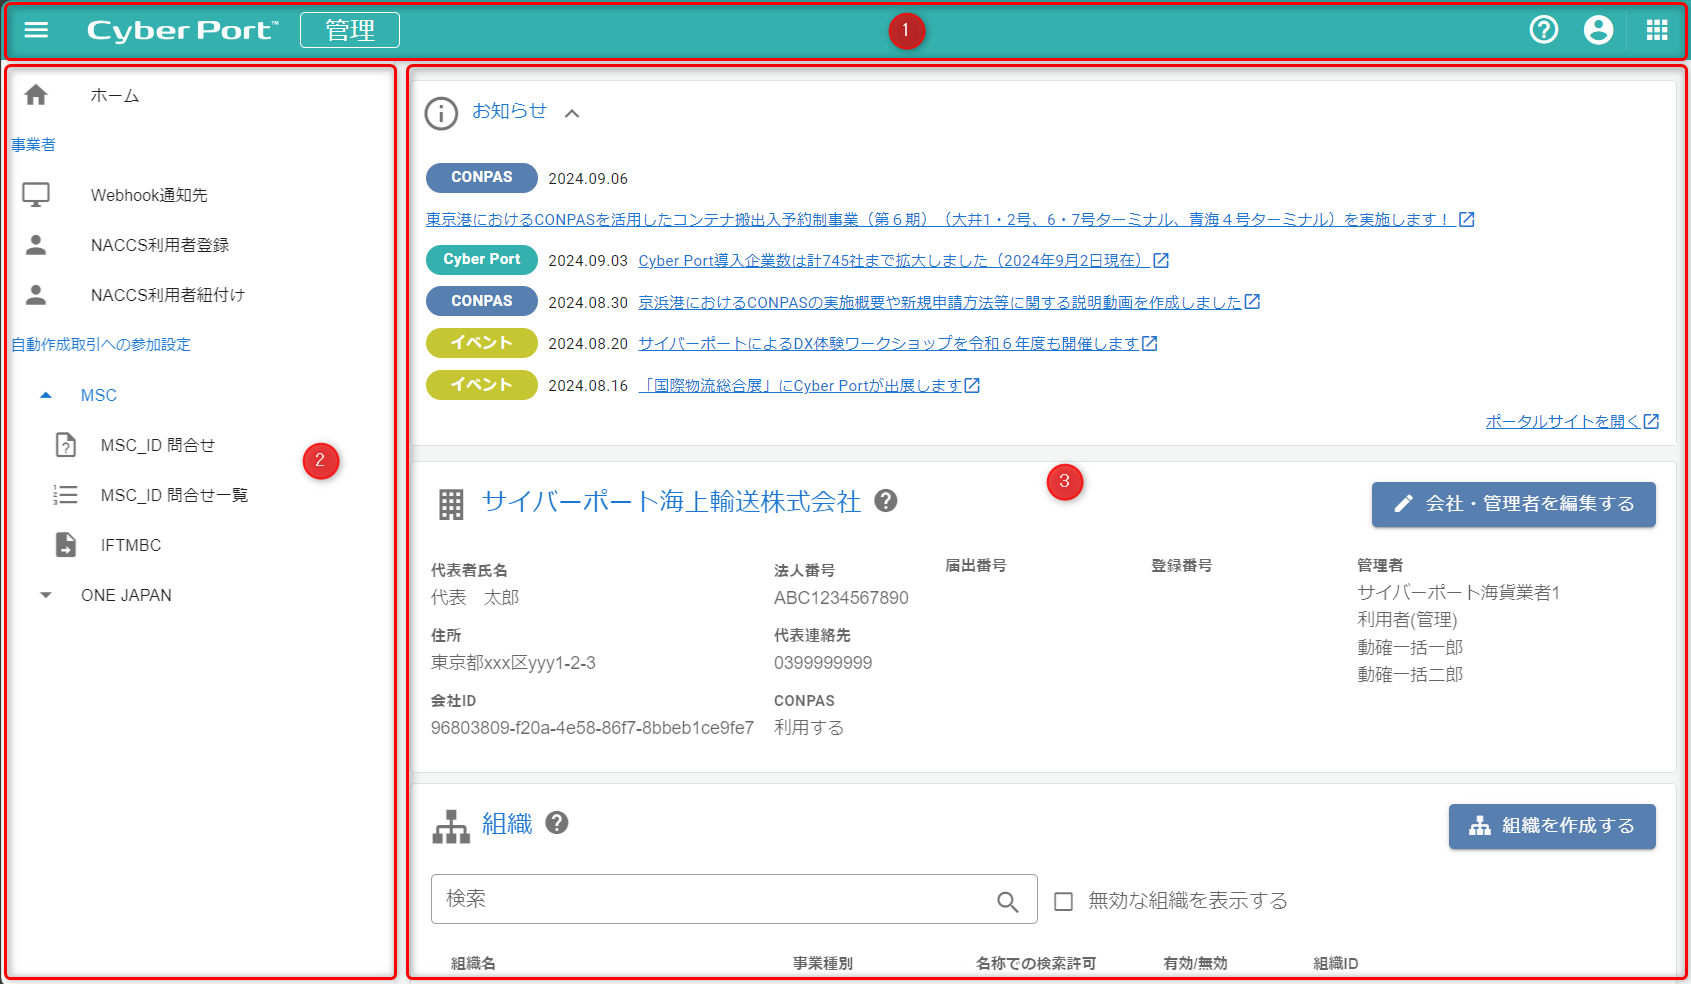Image resolution: width=1691 pixels, height=984 pixels.
Task: Open Webhook通知先 menu item
Action: coord(149,195)
